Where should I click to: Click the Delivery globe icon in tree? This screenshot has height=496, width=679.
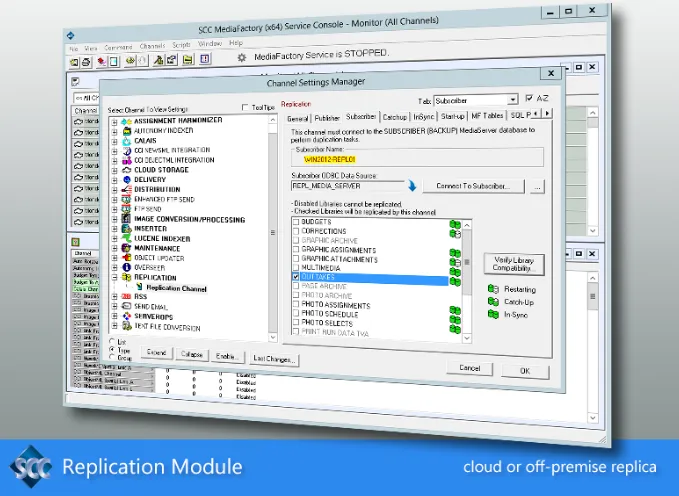126,180
